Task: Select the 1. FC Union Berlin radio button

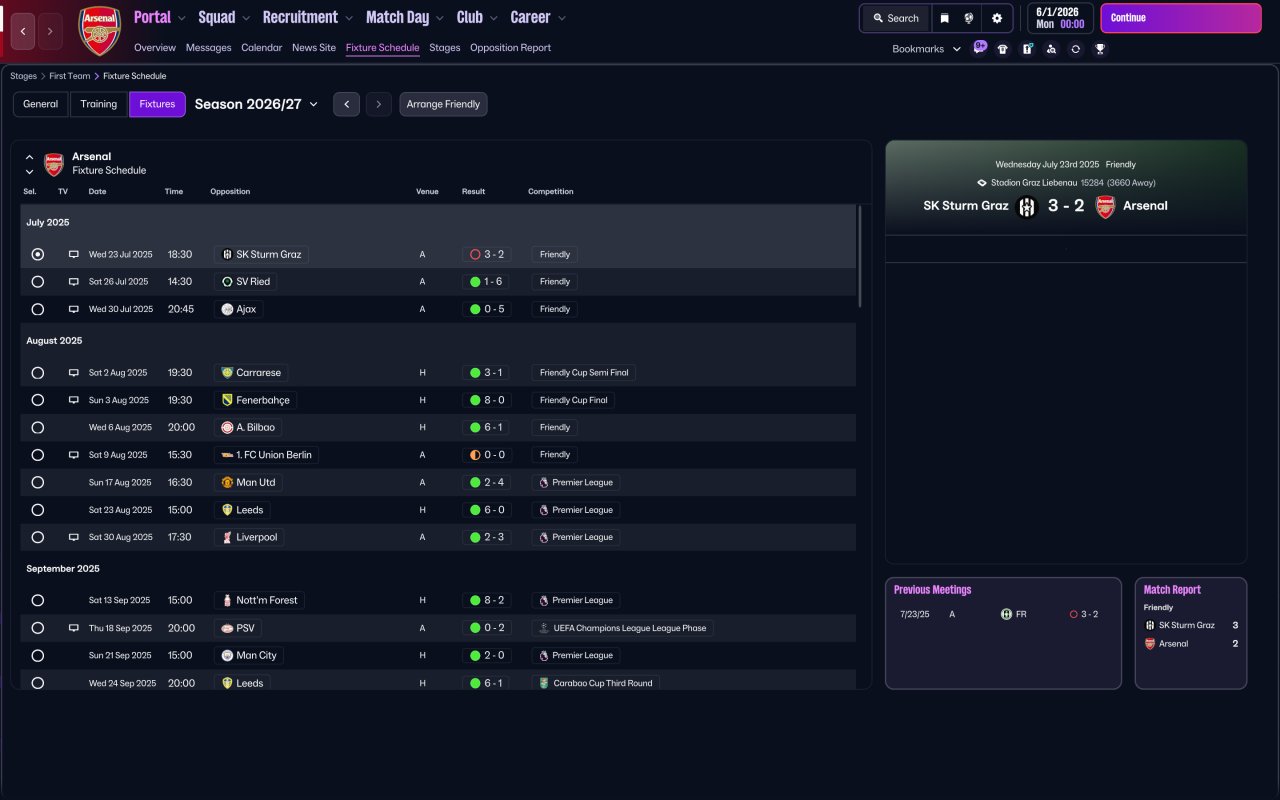Action: coord(38,455)
